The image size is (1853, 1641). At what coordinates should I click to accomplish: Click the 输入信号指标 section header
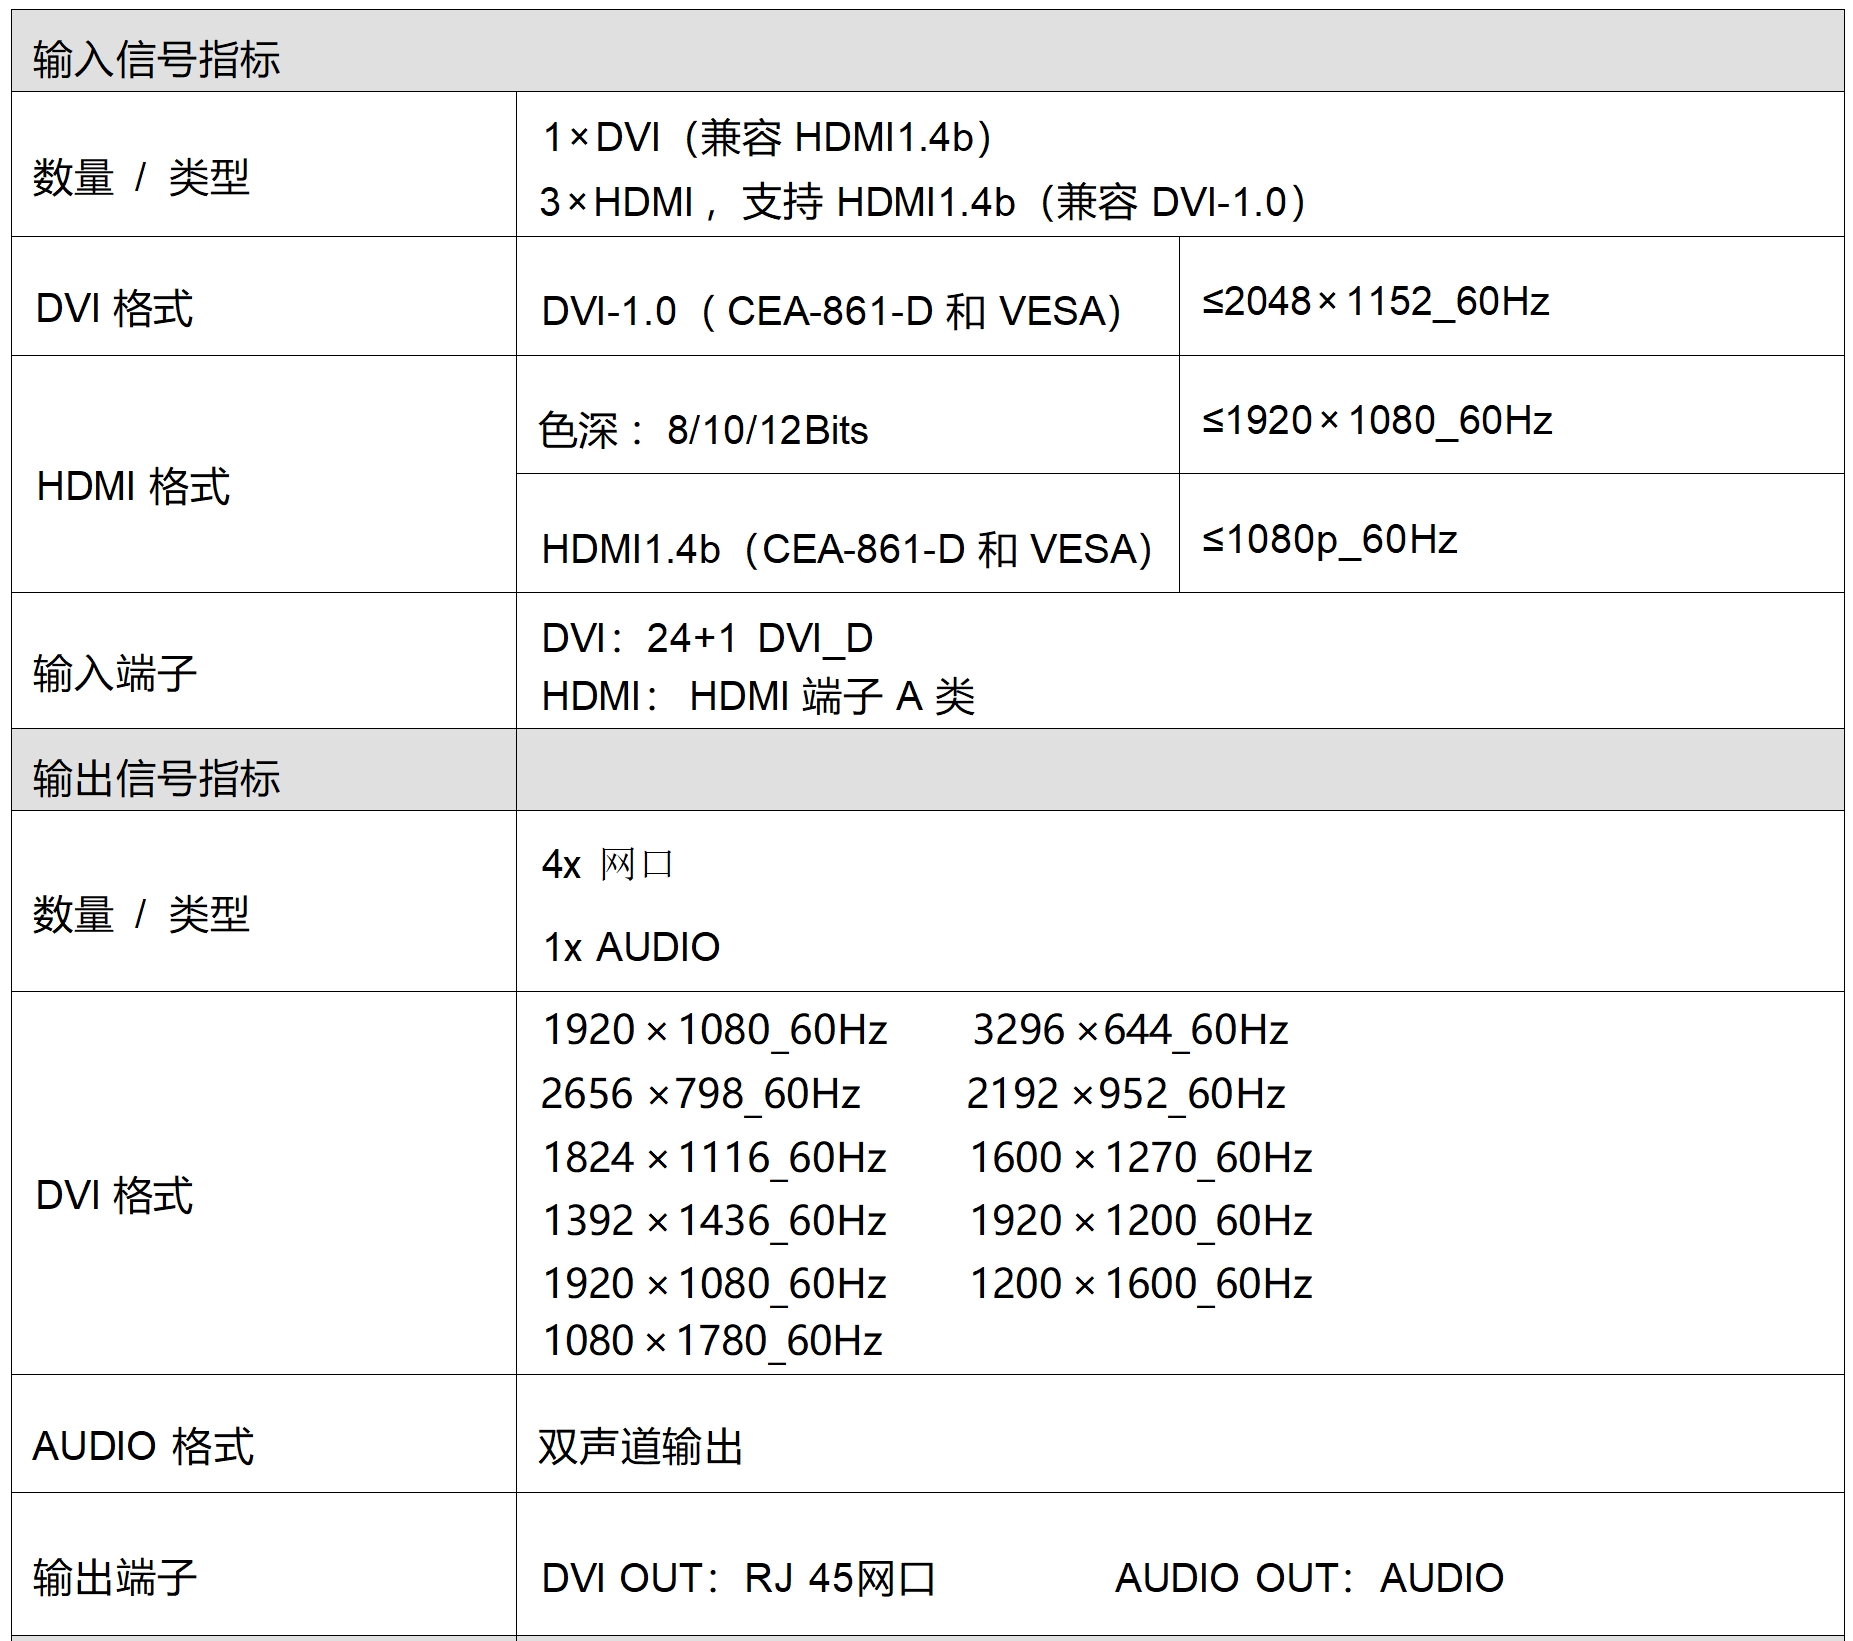tap(156, 60)
